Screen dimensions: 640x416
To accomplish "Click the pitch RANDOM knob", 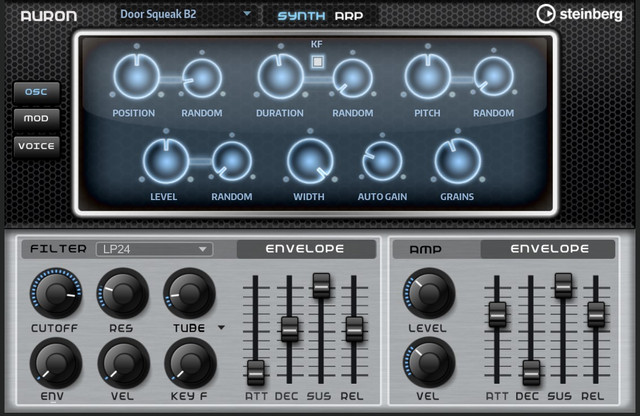I will tap(493, 76).
